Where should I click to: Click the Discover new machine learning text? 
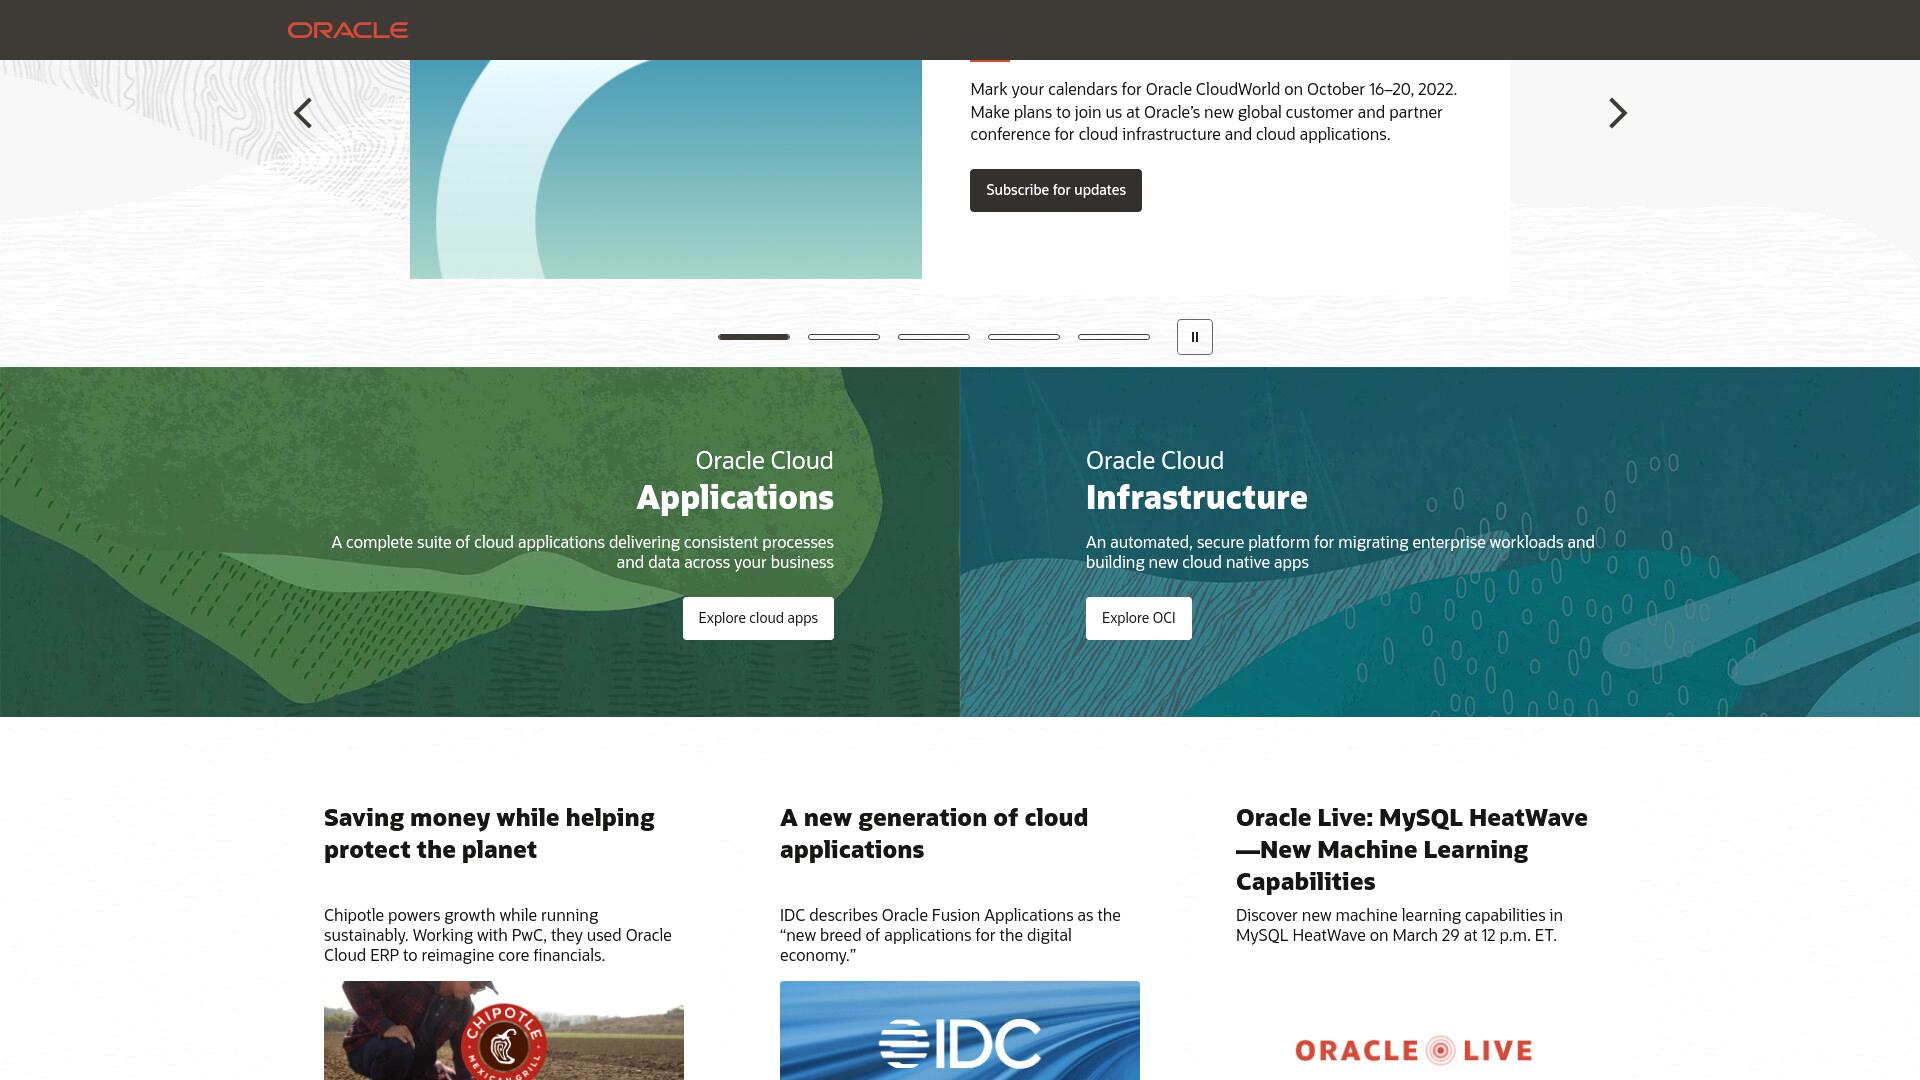click(x=1399, y=925)
